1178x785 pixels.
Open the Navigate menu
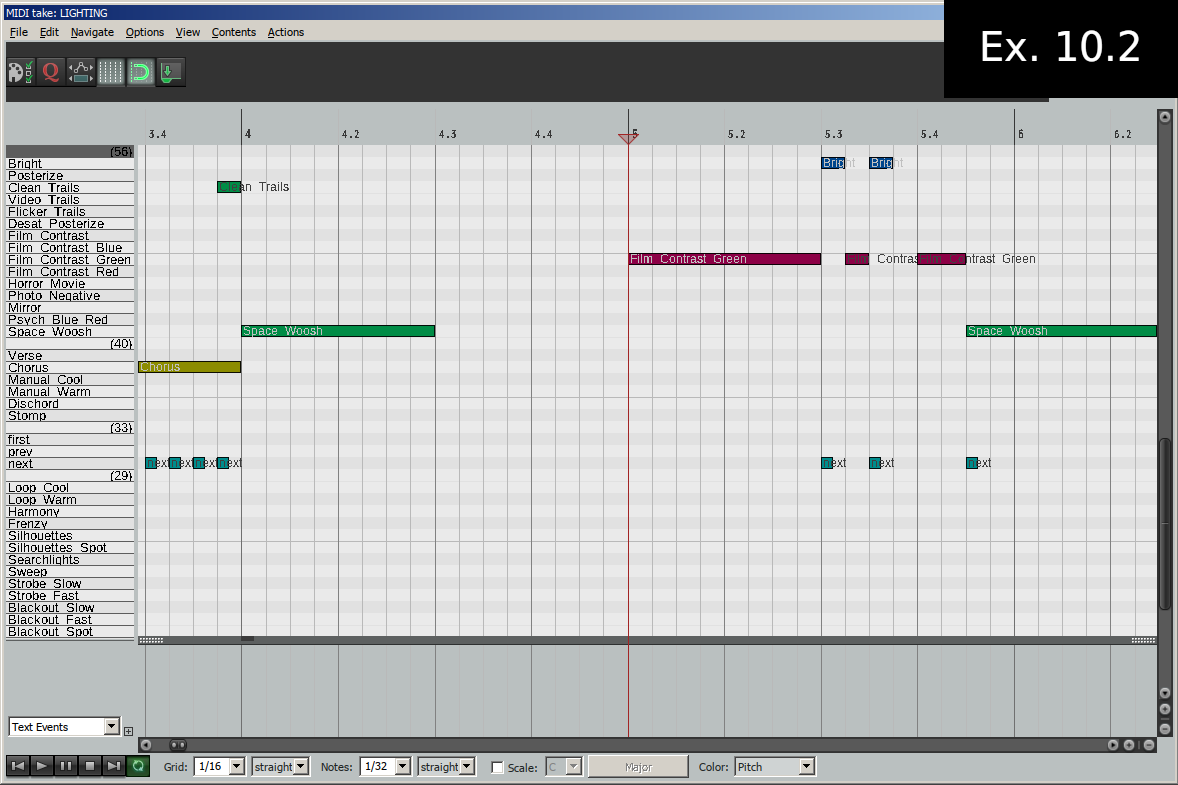[x=92, y=32]
